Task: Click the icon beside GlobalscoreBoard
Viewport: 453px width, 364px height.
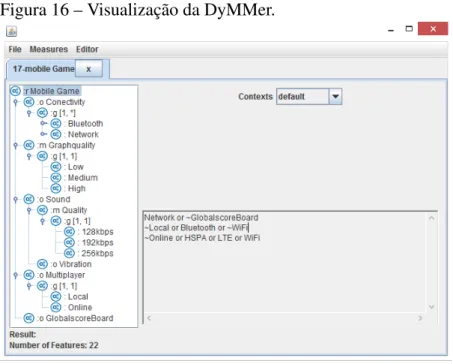Action: [x=29, y=318]
